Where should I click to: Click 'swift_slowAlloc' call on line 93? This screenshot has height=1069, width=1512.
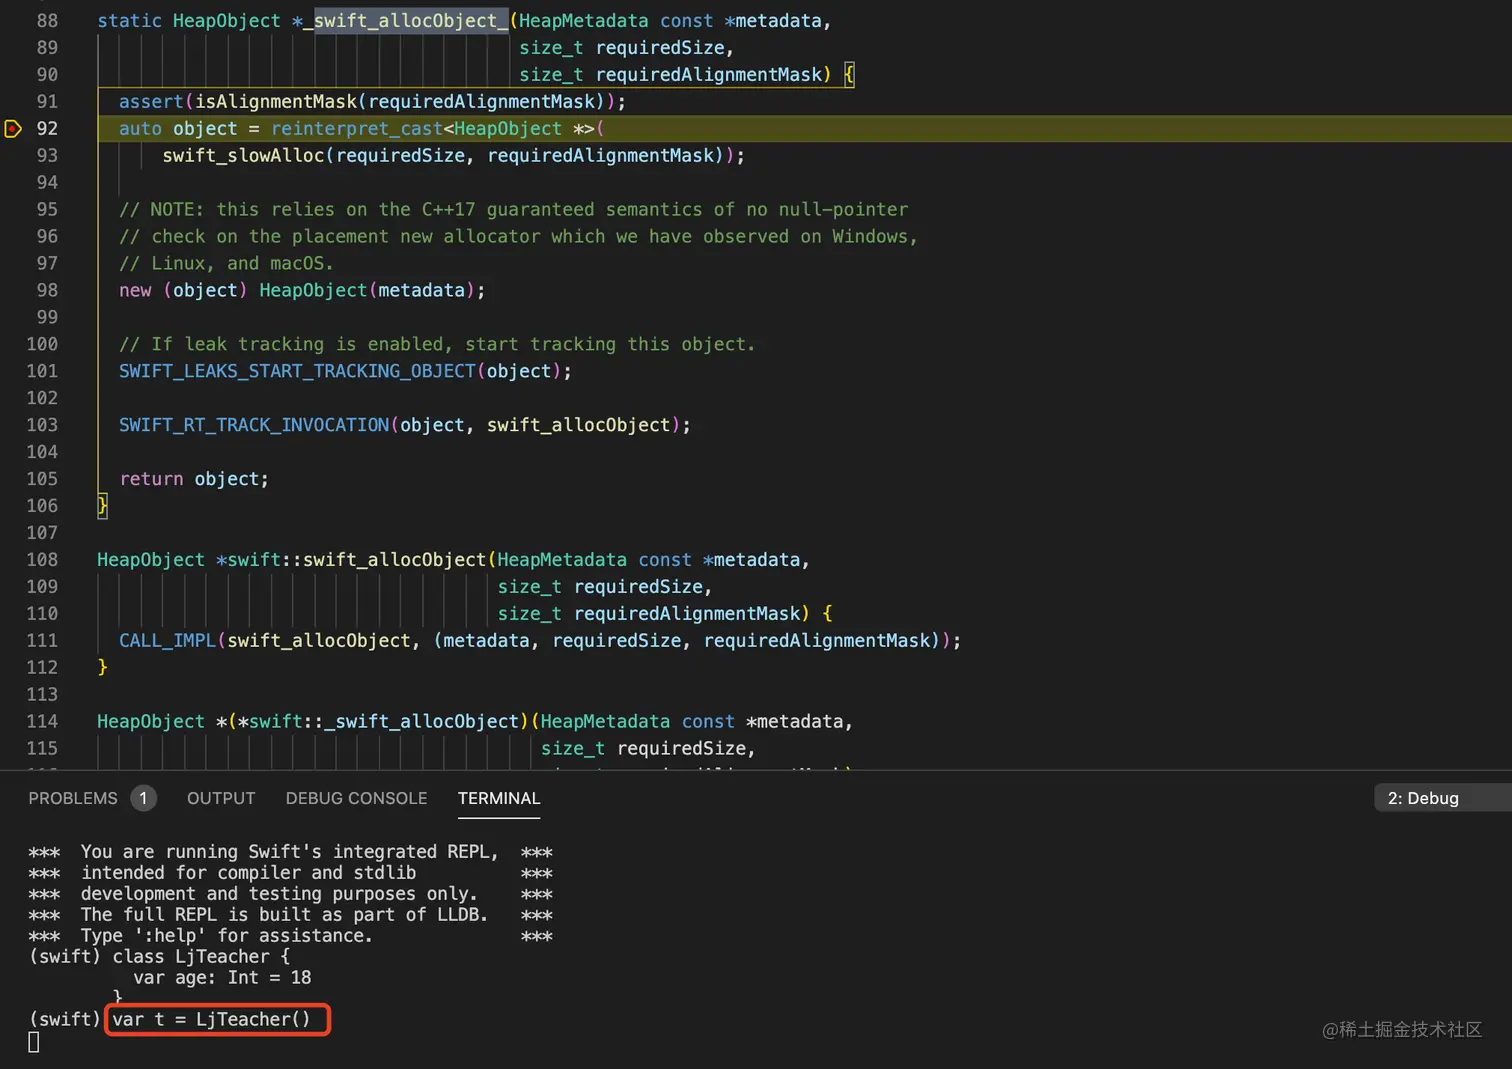(243, 155)
